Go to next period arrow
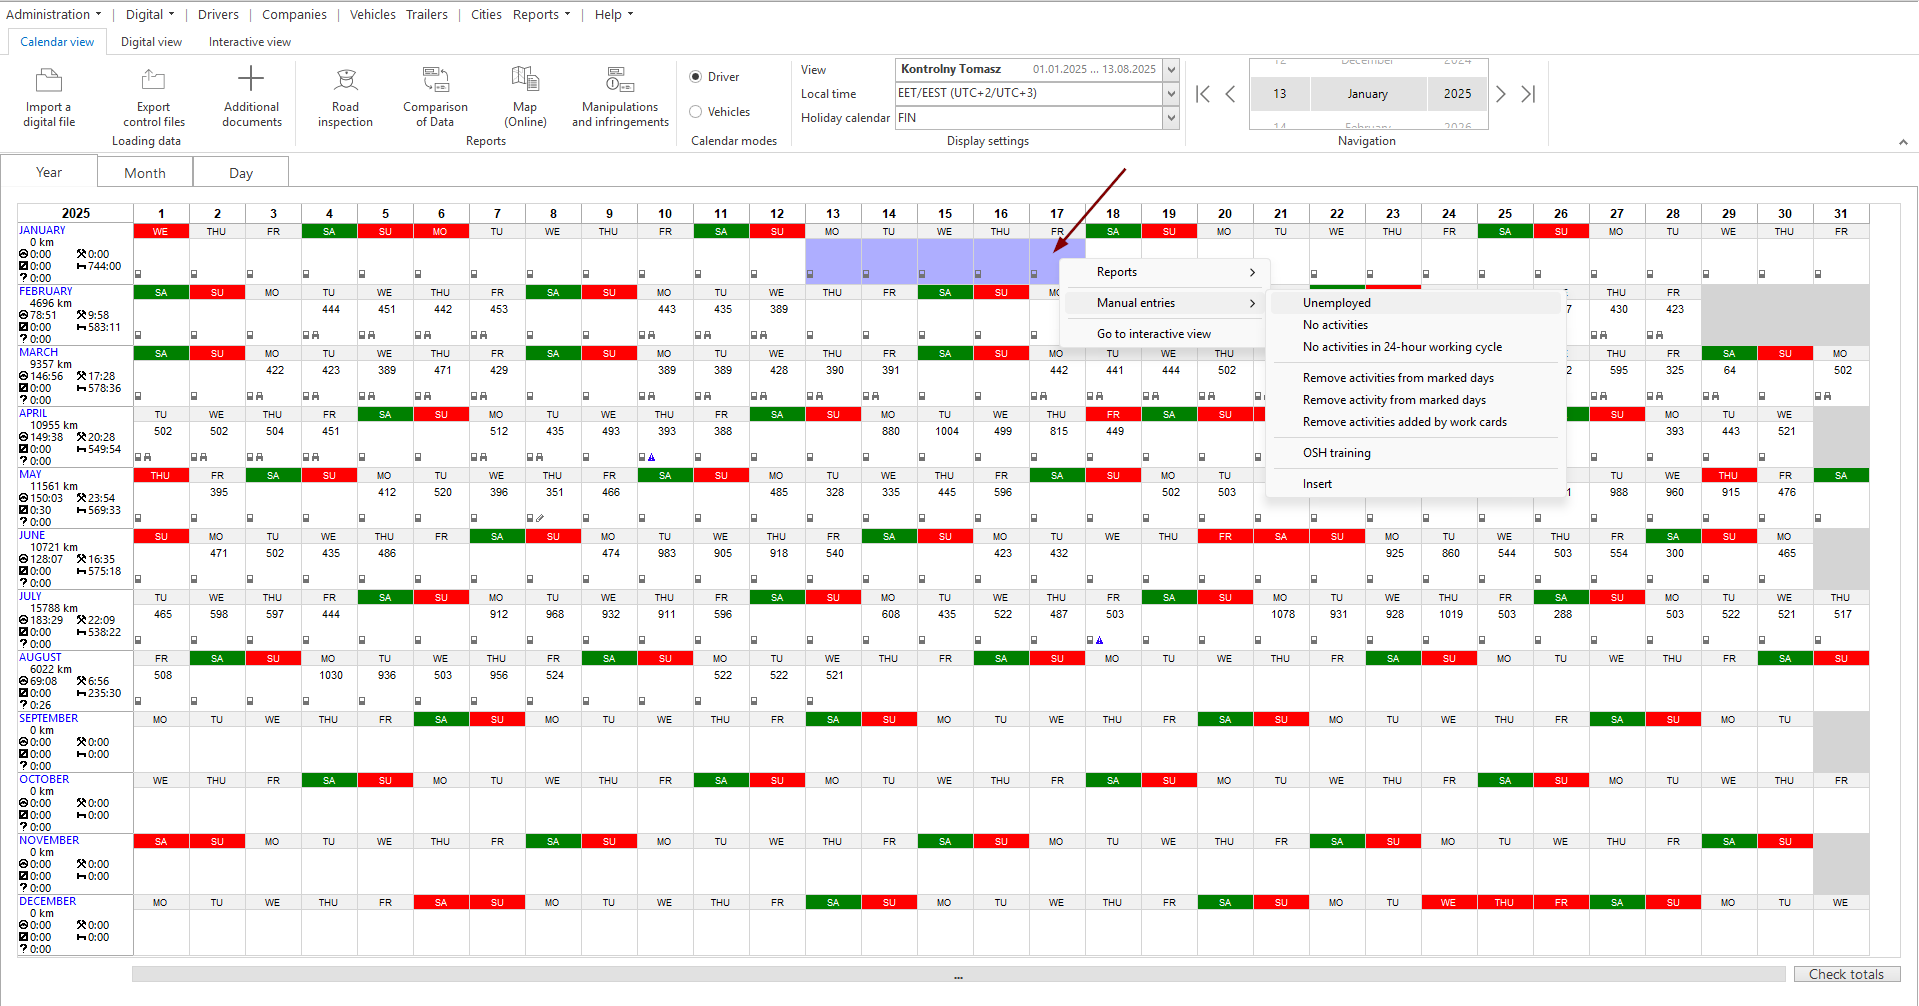 pyautogui.click(x=1500, y=94)
